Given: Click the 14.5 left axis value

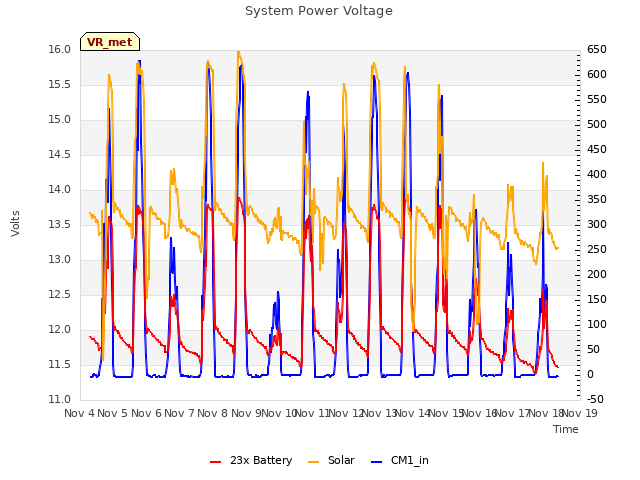Looking at the screenshot, I should 60,155.
